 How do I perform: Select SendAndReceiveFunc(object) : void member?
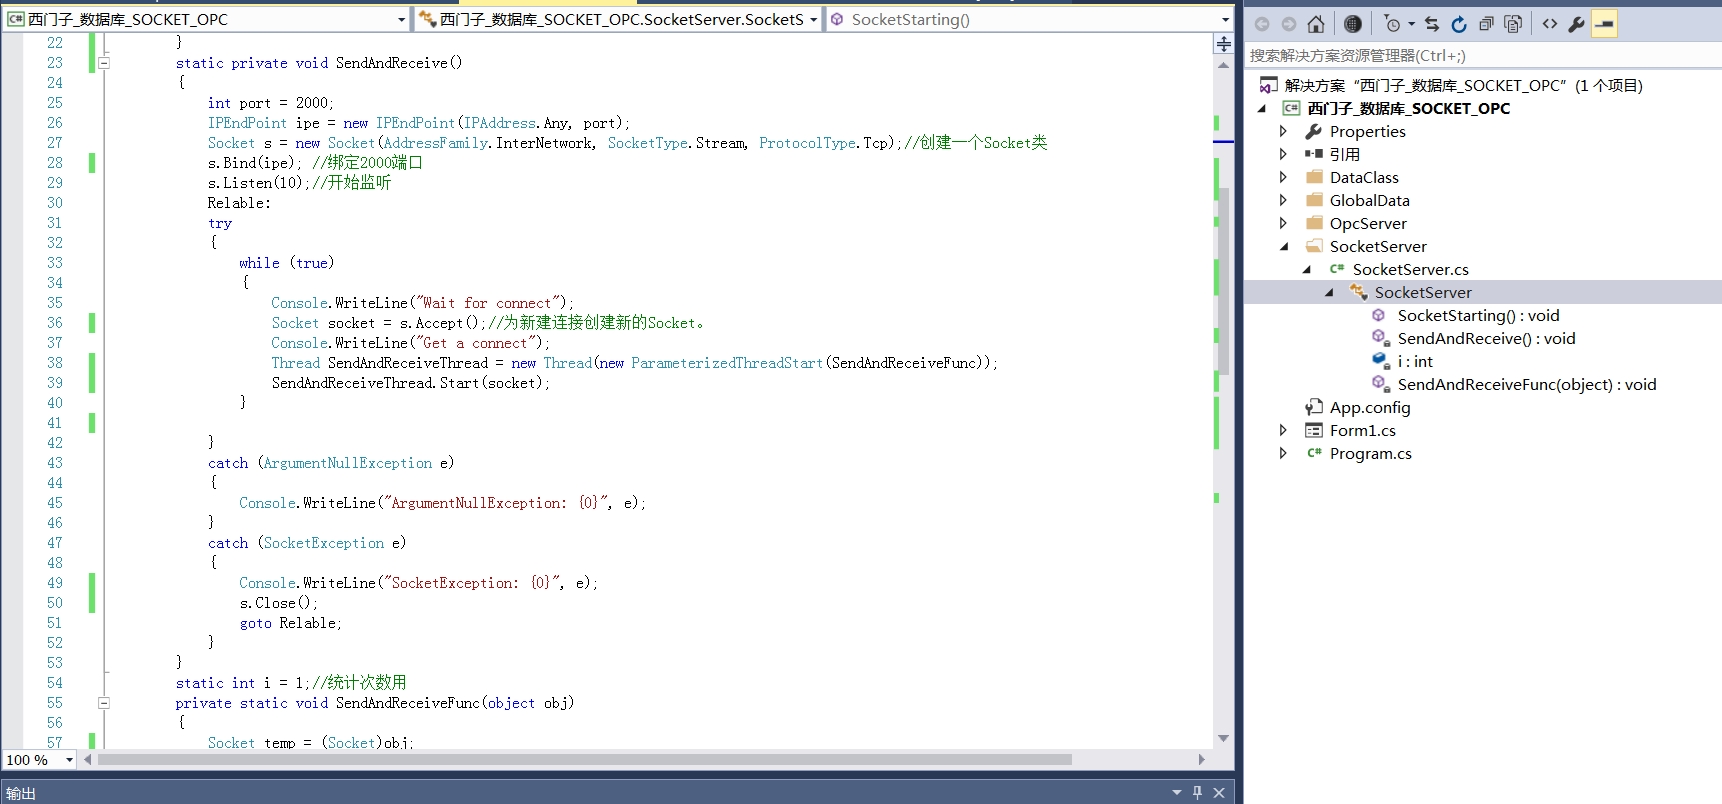(1526, 384)
